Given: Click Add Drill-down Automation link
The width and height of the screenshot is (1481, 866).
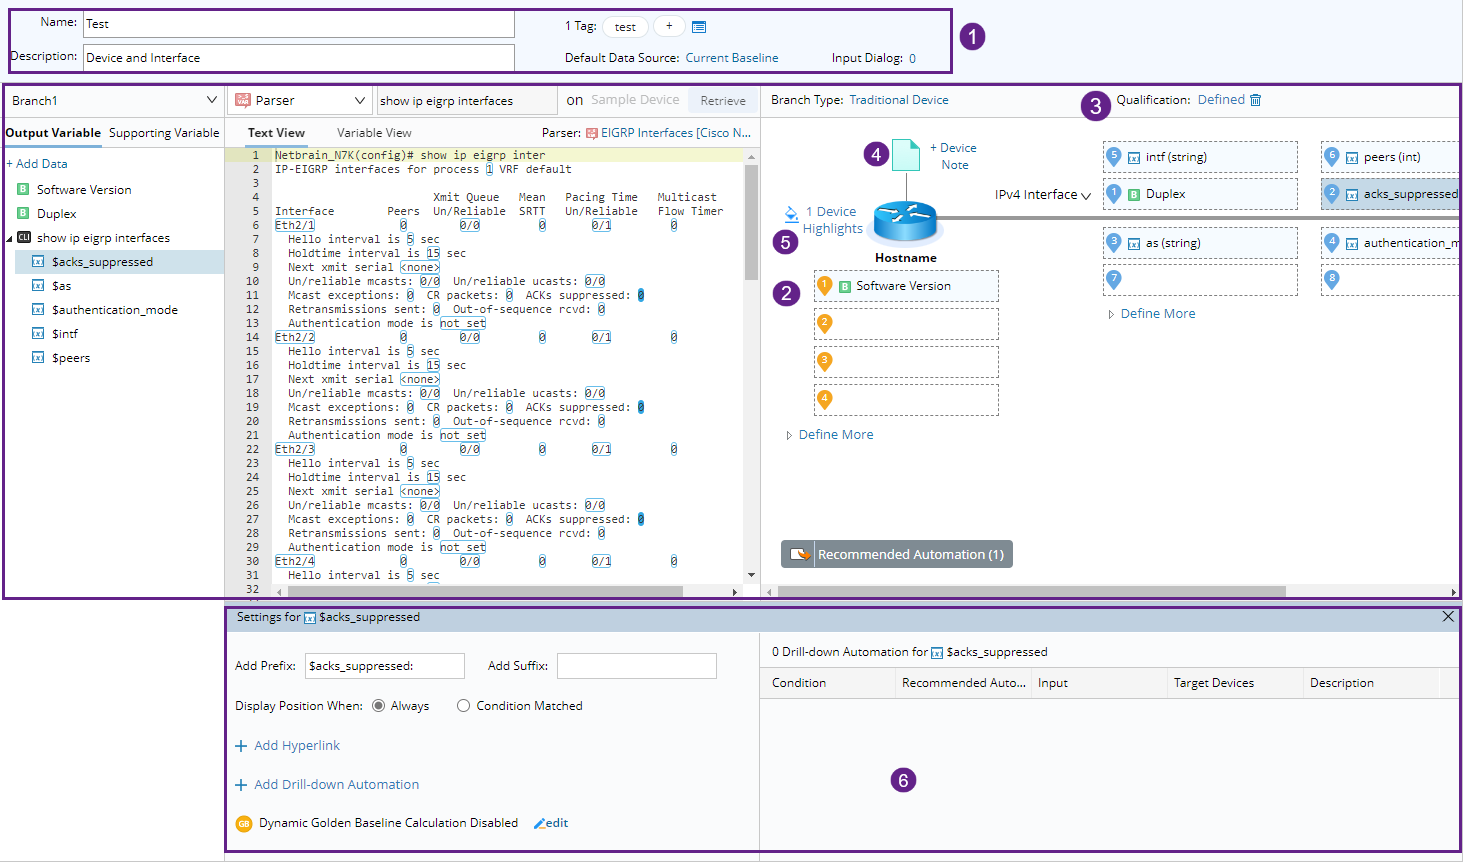Looking at the screenshot, I should [334, 784].
